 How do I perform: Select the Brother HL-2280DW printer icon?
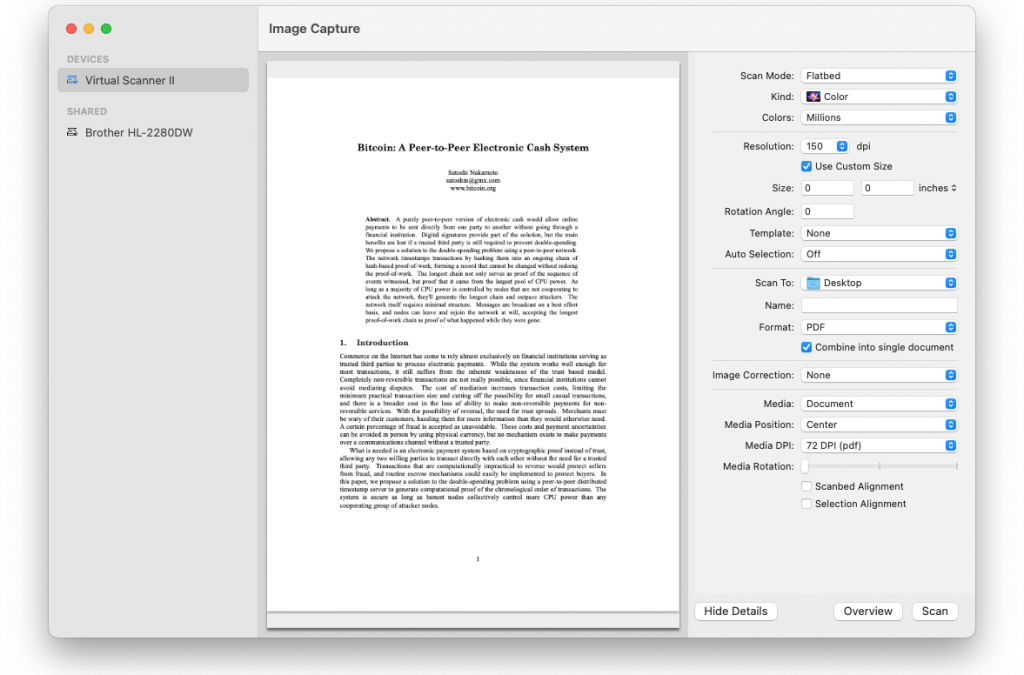[x=72, y=132]
